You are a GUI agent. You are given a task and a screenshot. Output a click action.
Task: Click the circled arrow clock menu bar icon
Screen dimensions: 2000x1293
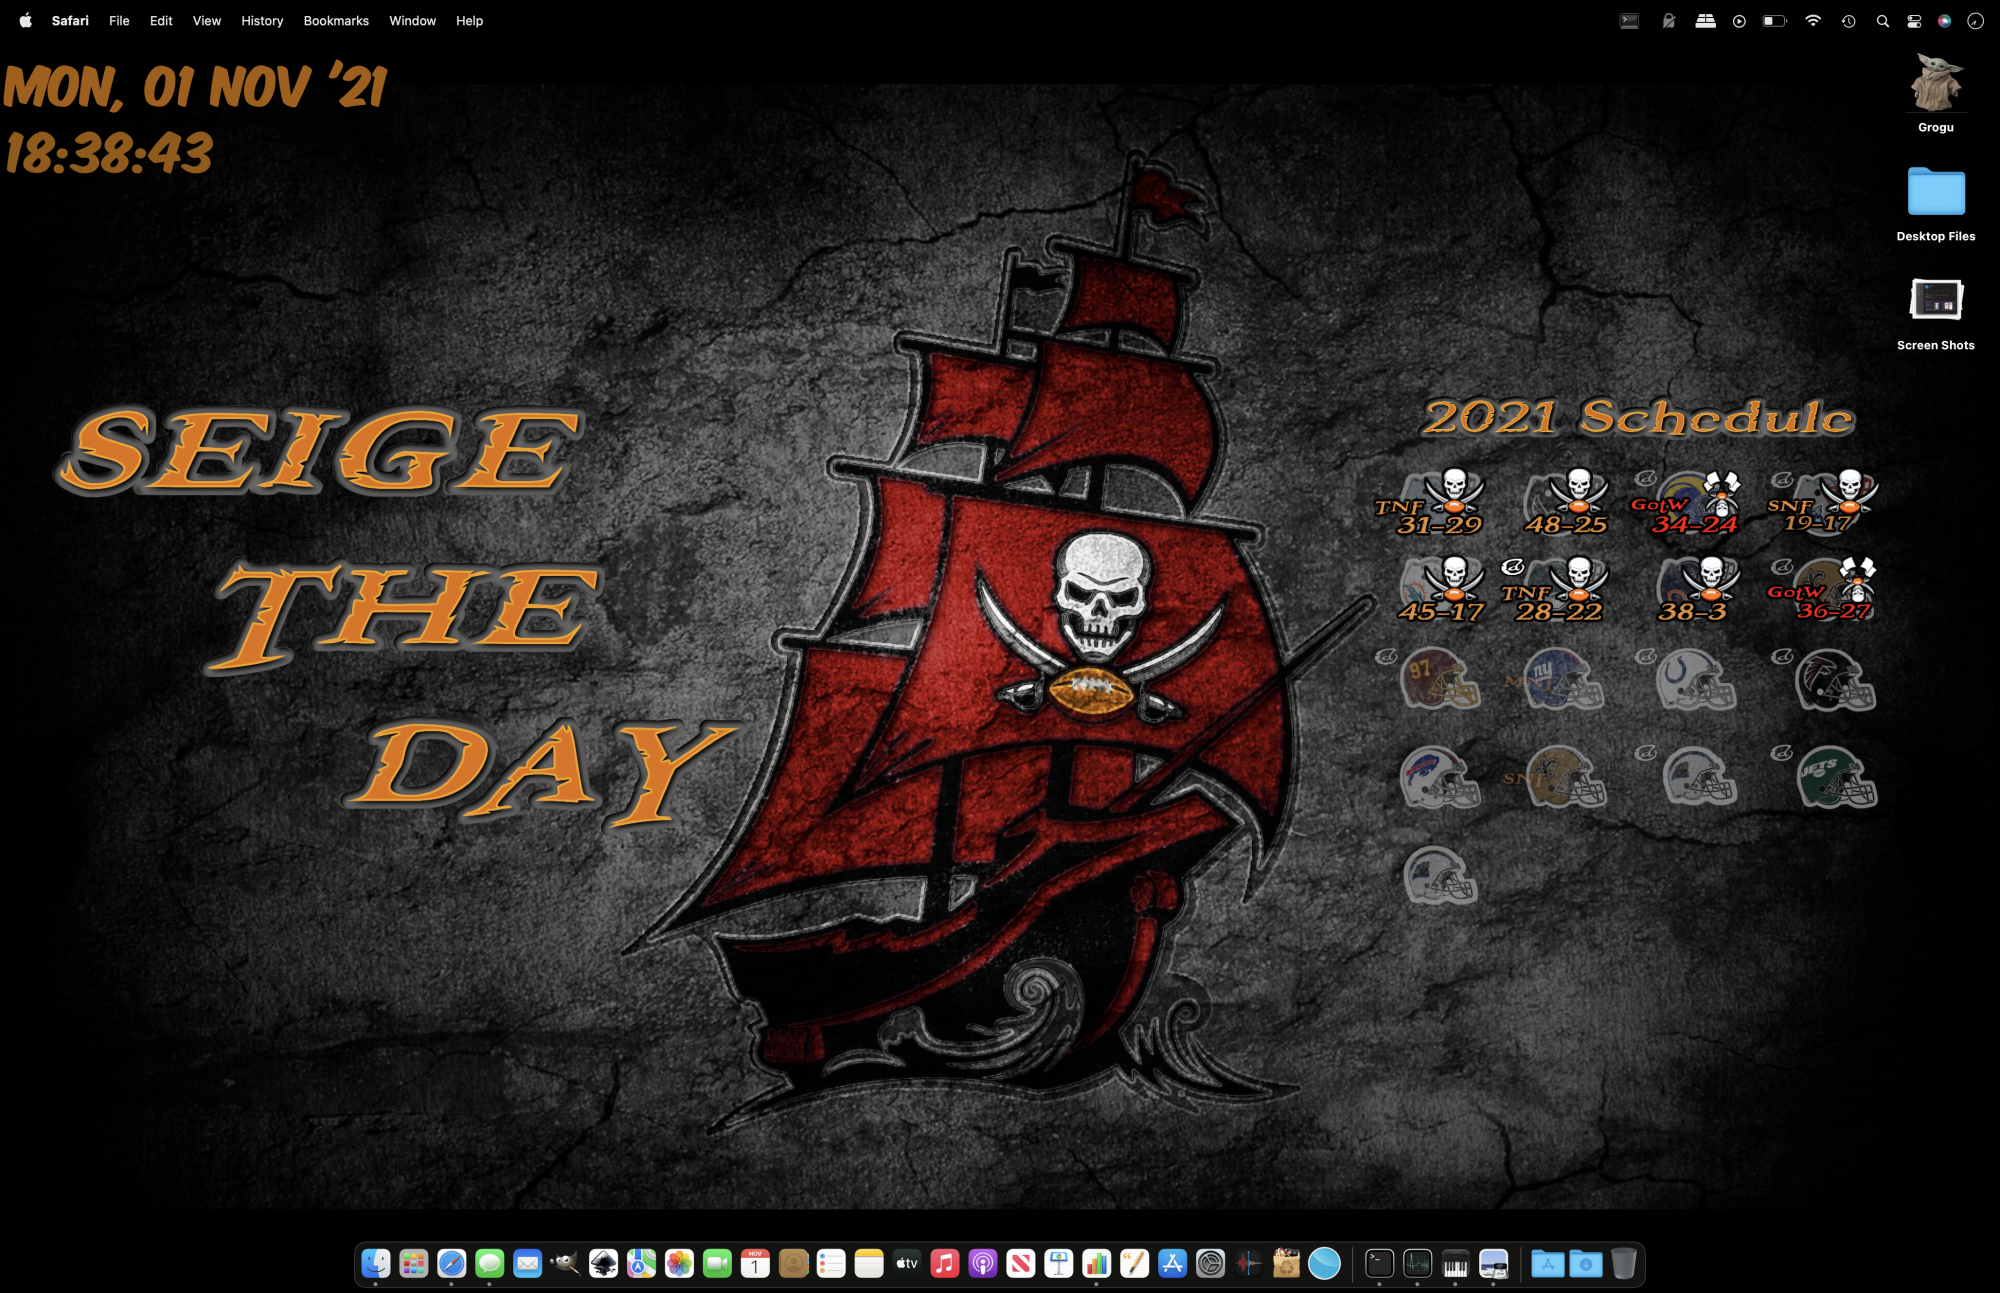click(1976, 21)
